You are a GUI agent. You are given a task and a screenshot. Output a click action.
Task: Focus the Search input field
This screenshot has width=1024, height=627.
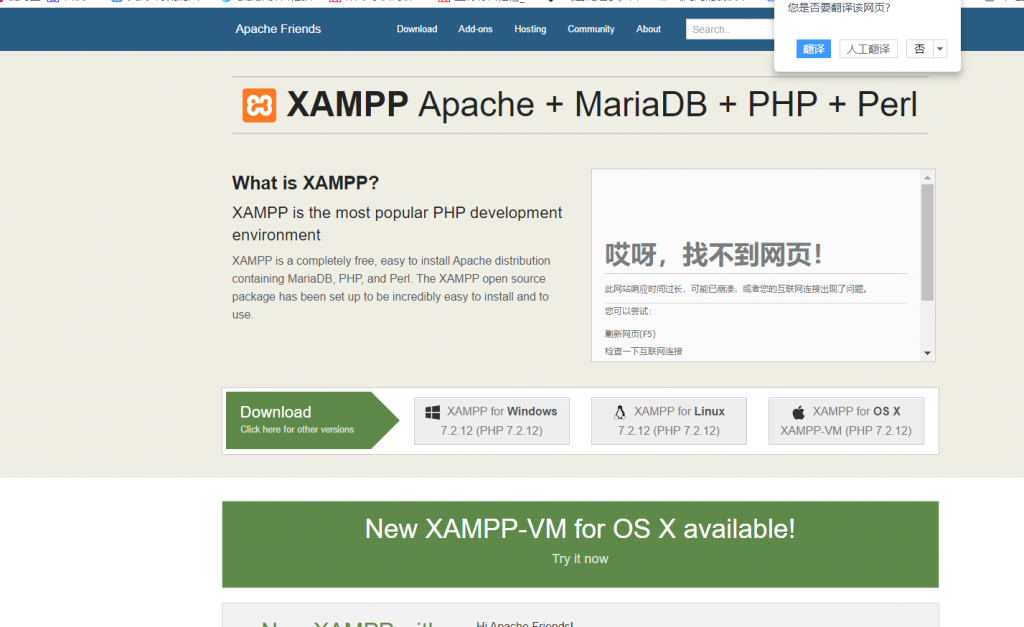click(x=730, y=29)
